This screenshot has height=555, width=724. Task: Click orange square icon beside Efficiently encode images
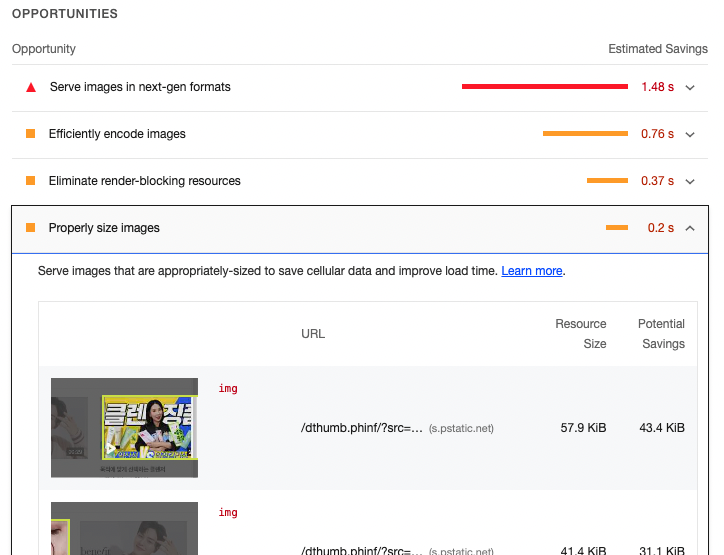pyautogui.click(x=30, y=134)
